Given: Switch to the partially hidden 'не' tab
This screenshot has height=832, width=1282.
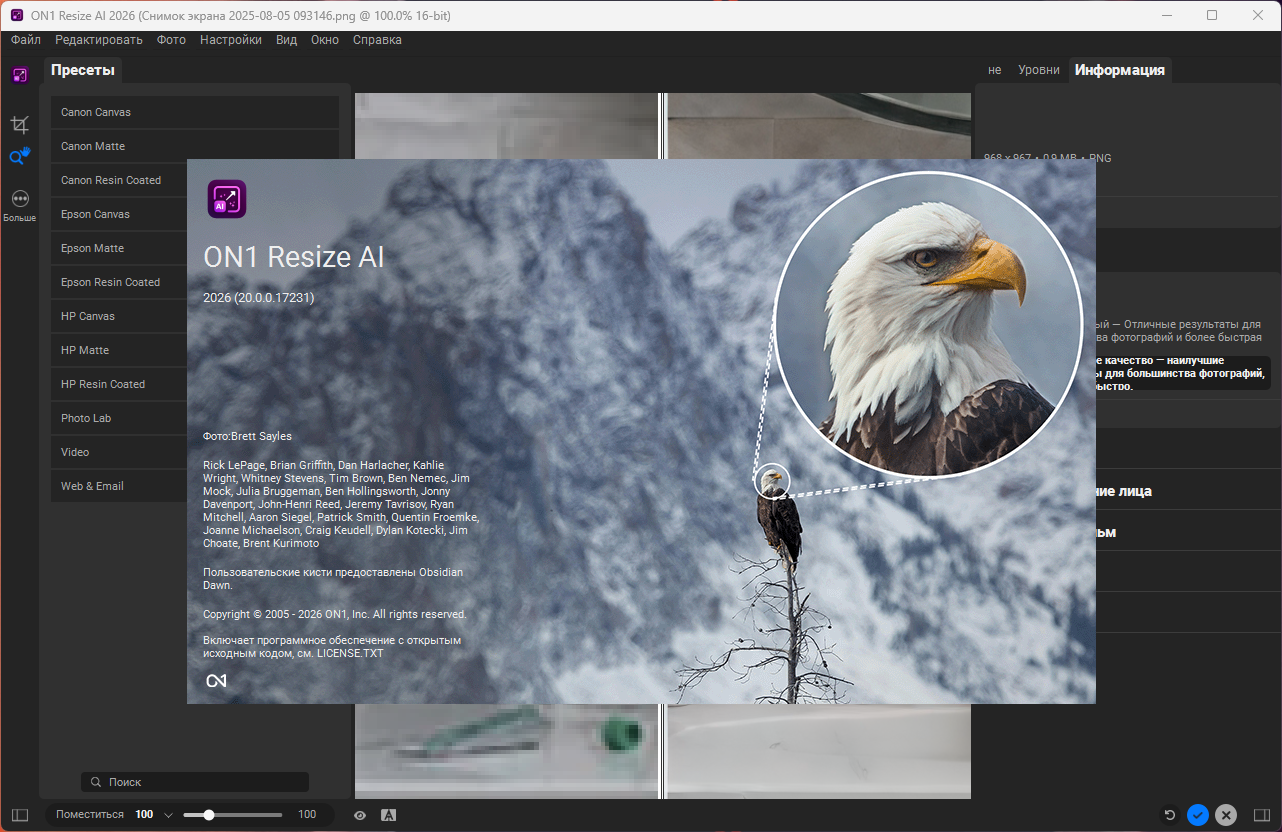Looking at the screenshot, I should pyautogui.click(x=994, y=70).
